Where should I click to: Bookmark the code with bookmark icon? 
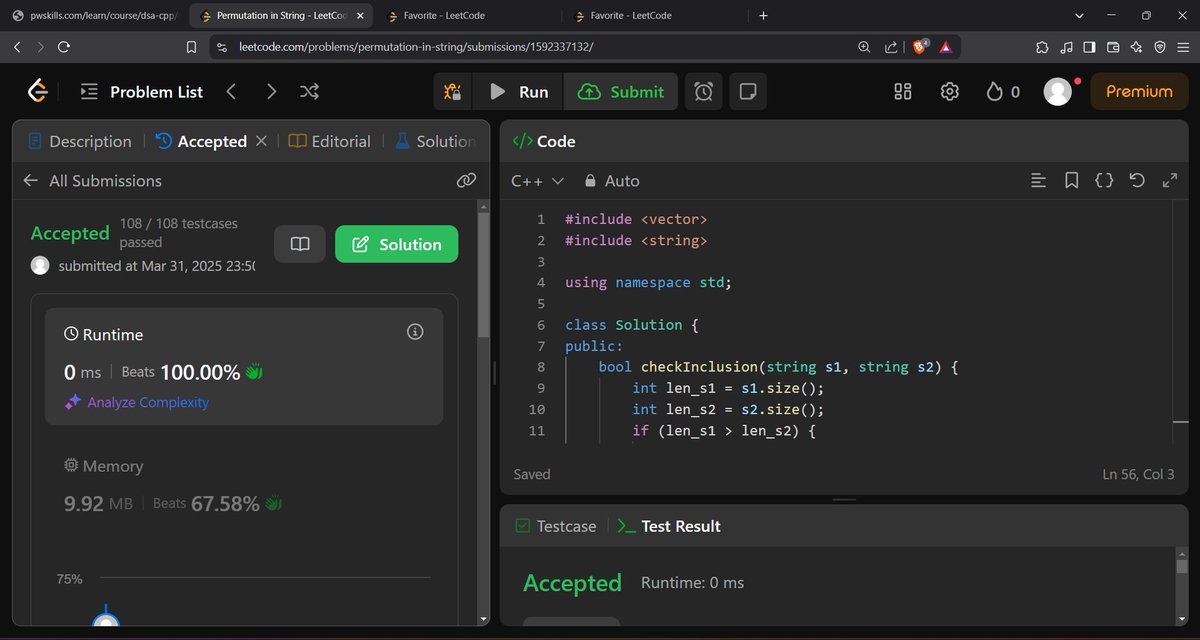pos(1071,181)
